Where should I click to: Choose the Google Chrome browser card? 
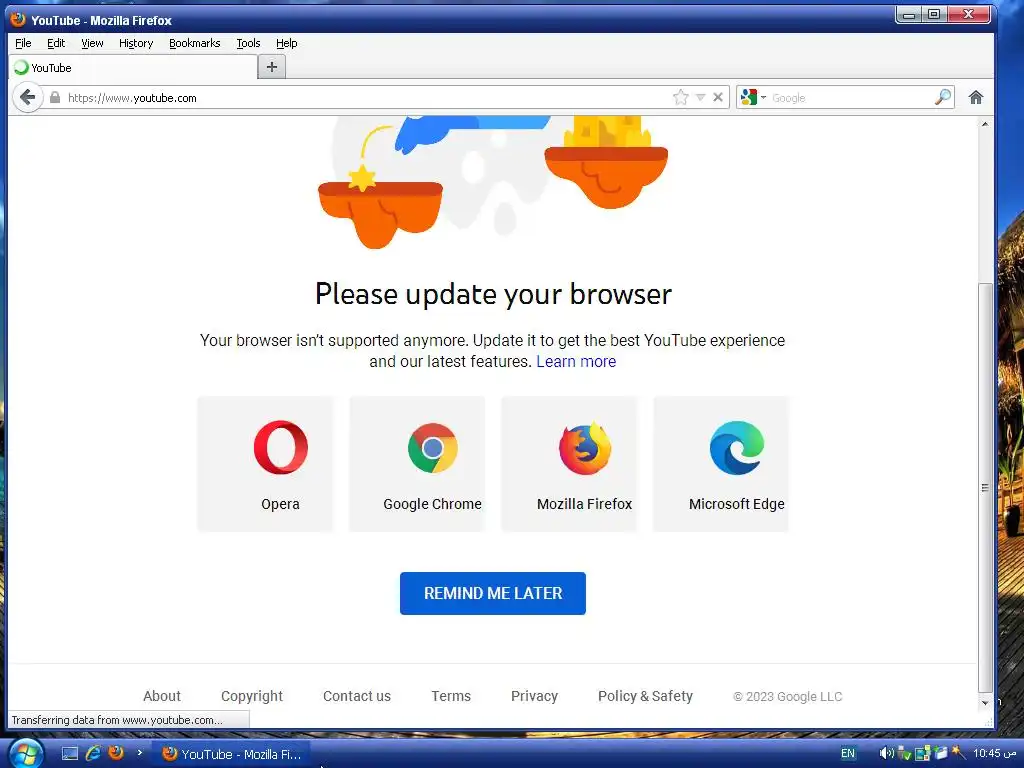pos(417,464)
